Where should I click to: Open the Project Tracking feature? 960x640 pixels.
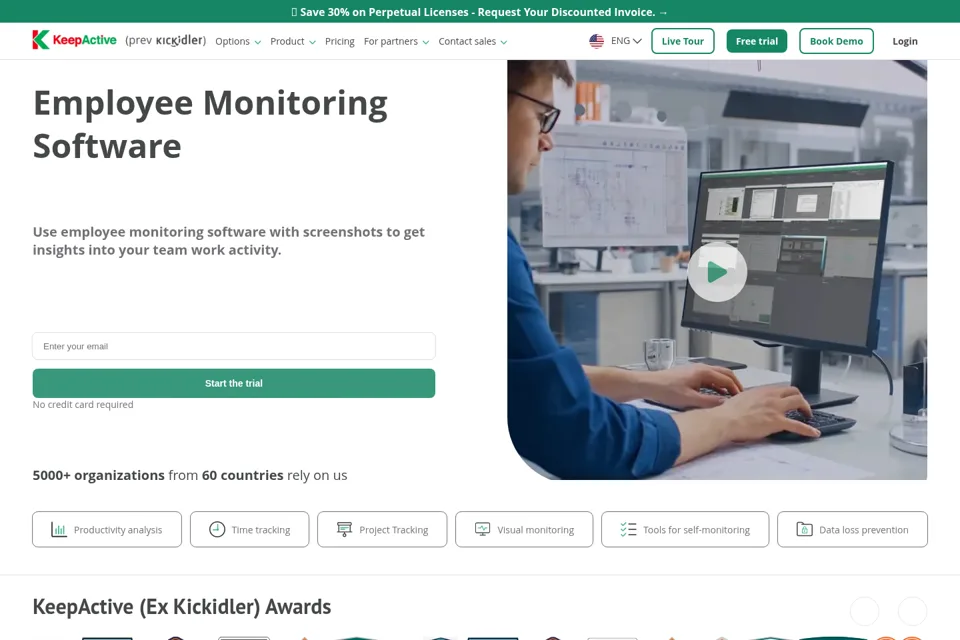point(382,529)
